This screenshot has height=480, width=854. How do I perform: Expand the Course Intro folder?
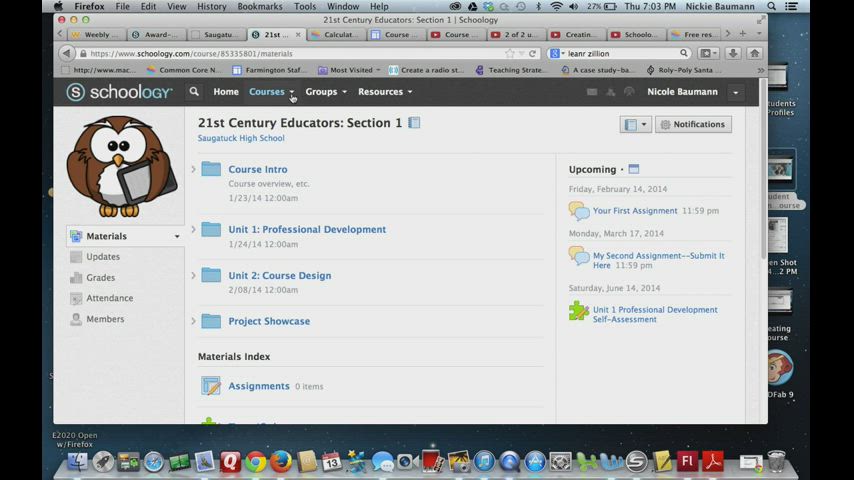click(x=193, y=169)
